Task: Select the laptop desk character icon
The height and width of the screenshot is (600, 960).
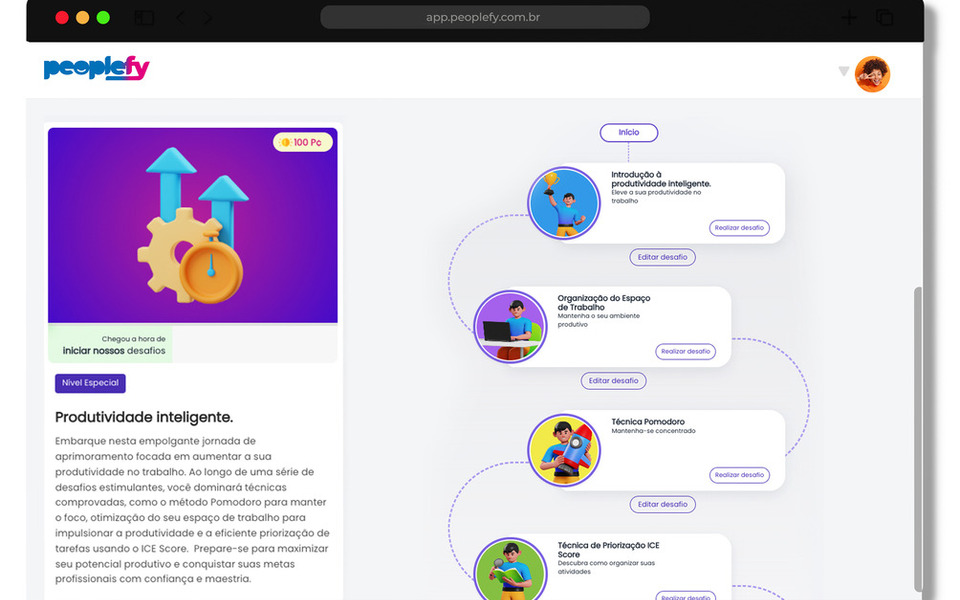Action: (510, 326)
